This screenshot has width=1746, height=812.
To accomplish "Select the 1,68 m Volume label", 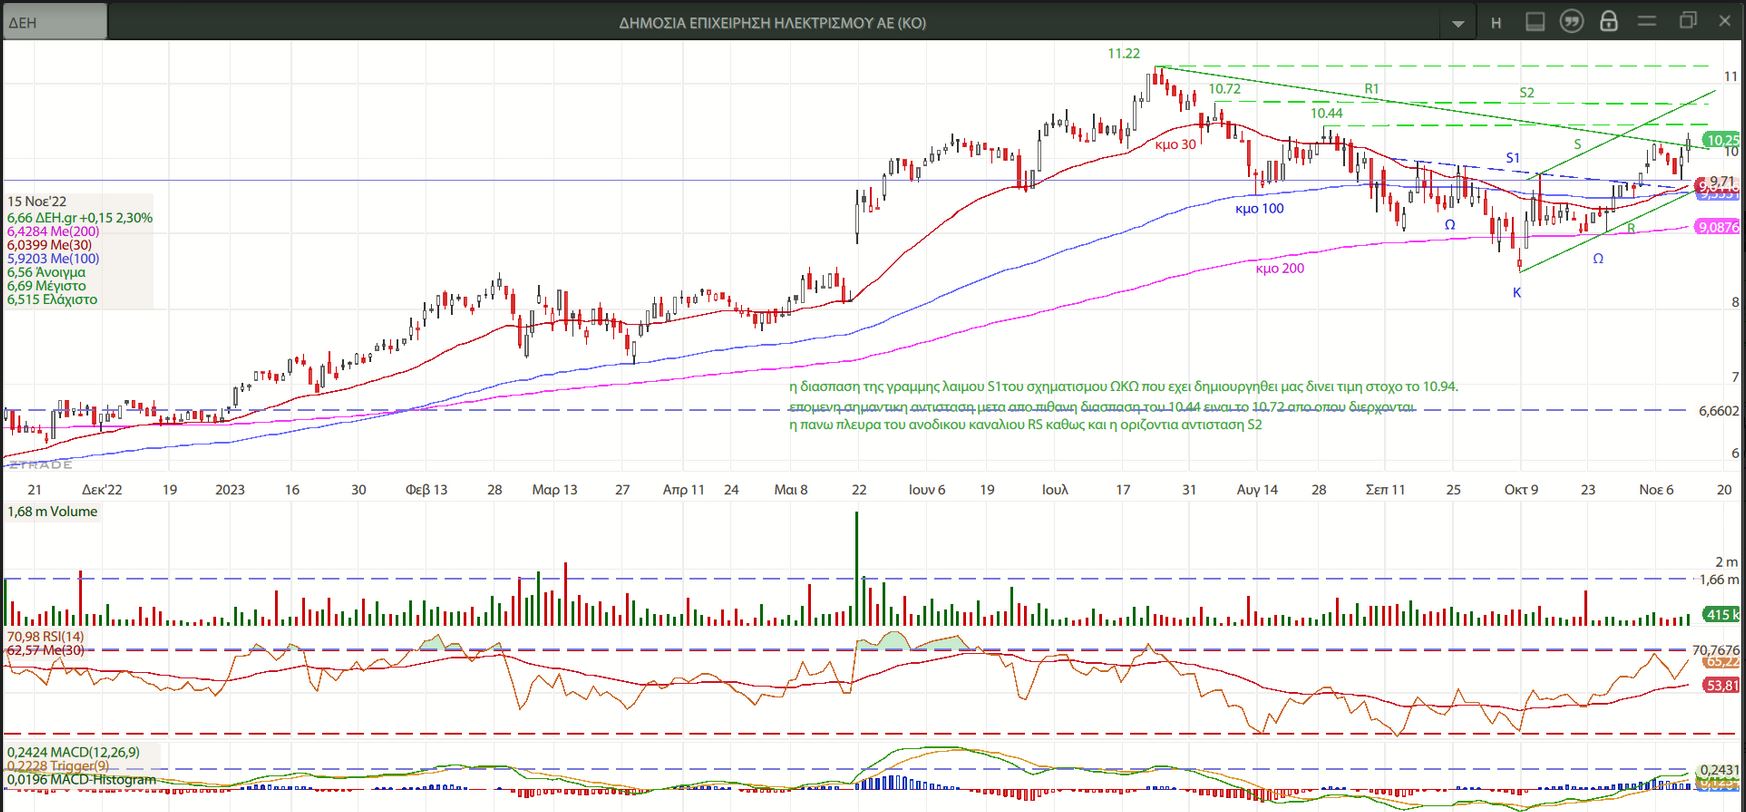I will (x=52, y=511).
